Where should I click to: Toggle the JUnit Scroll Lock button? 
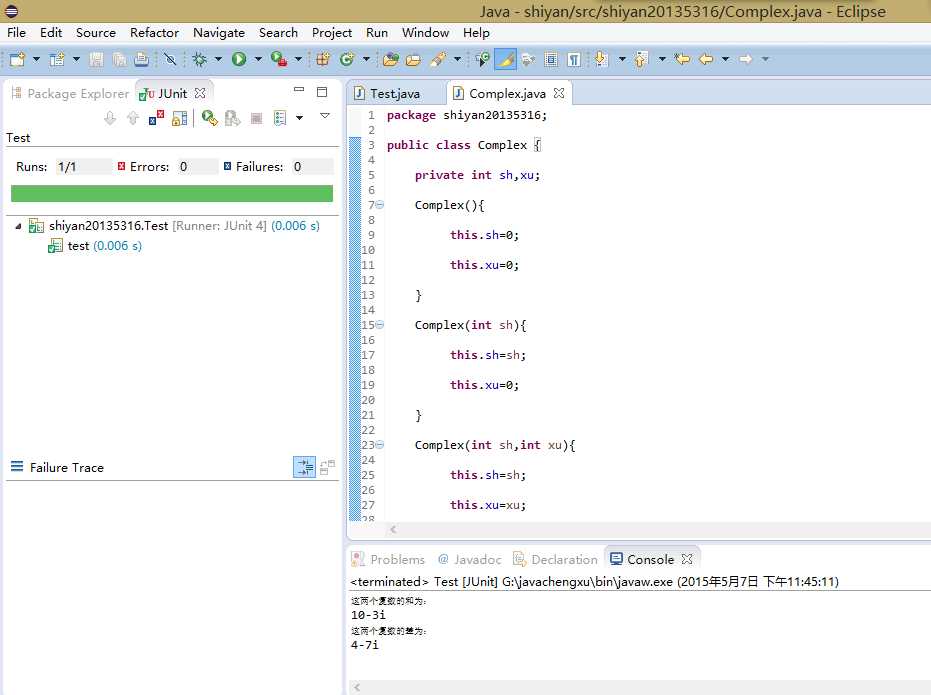[x=180, y=118]
